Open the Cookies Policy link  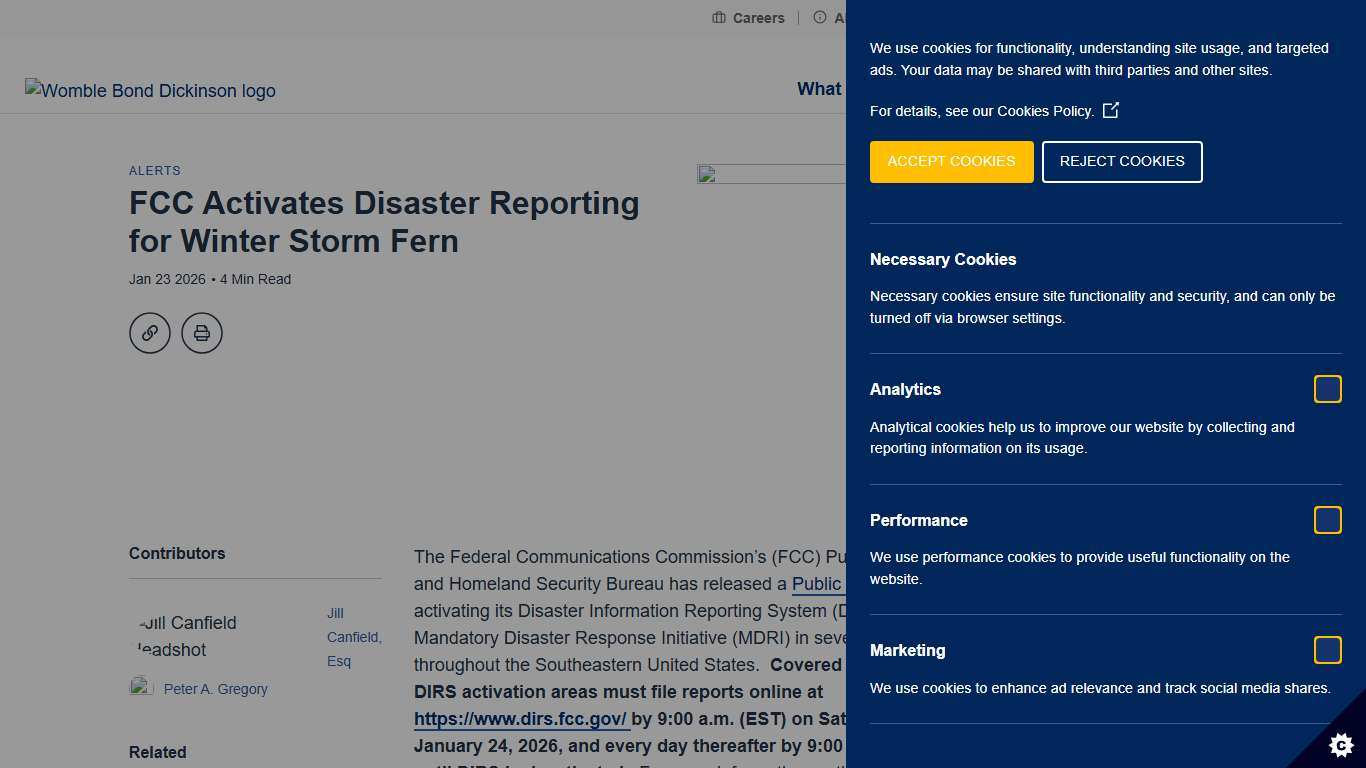pos(1046,111)
